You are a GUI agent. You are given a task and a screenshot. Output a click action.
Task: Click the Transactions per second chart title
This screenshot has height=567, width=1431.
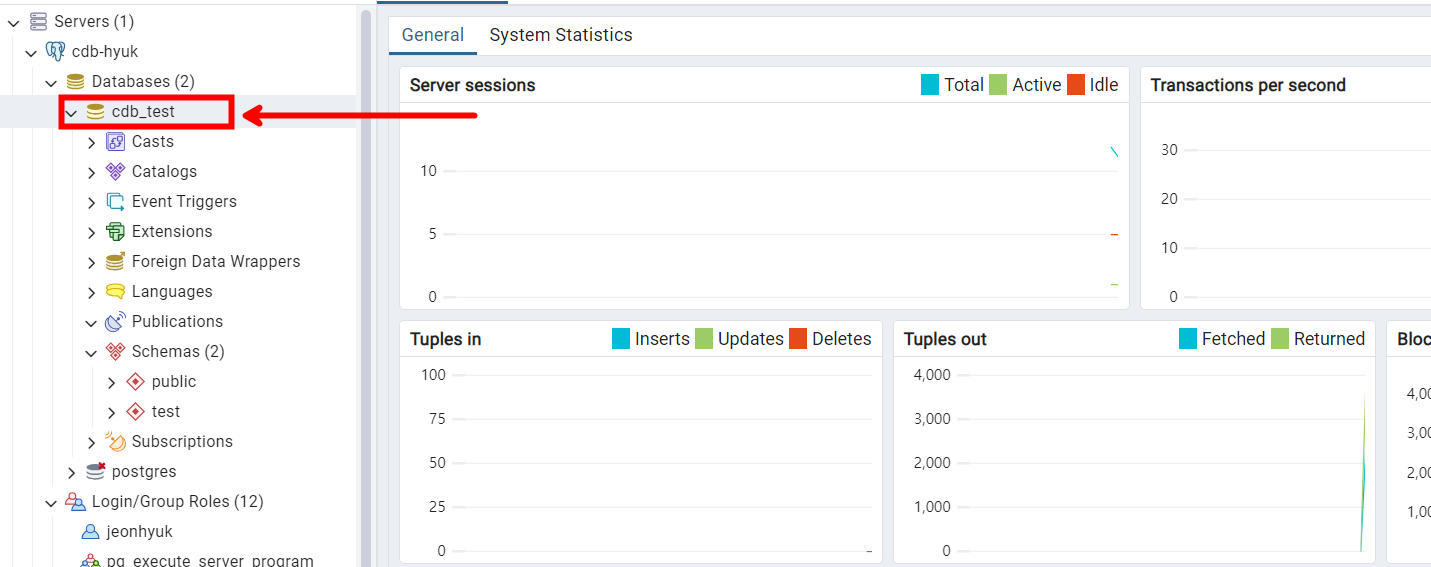click(1248, 85)
